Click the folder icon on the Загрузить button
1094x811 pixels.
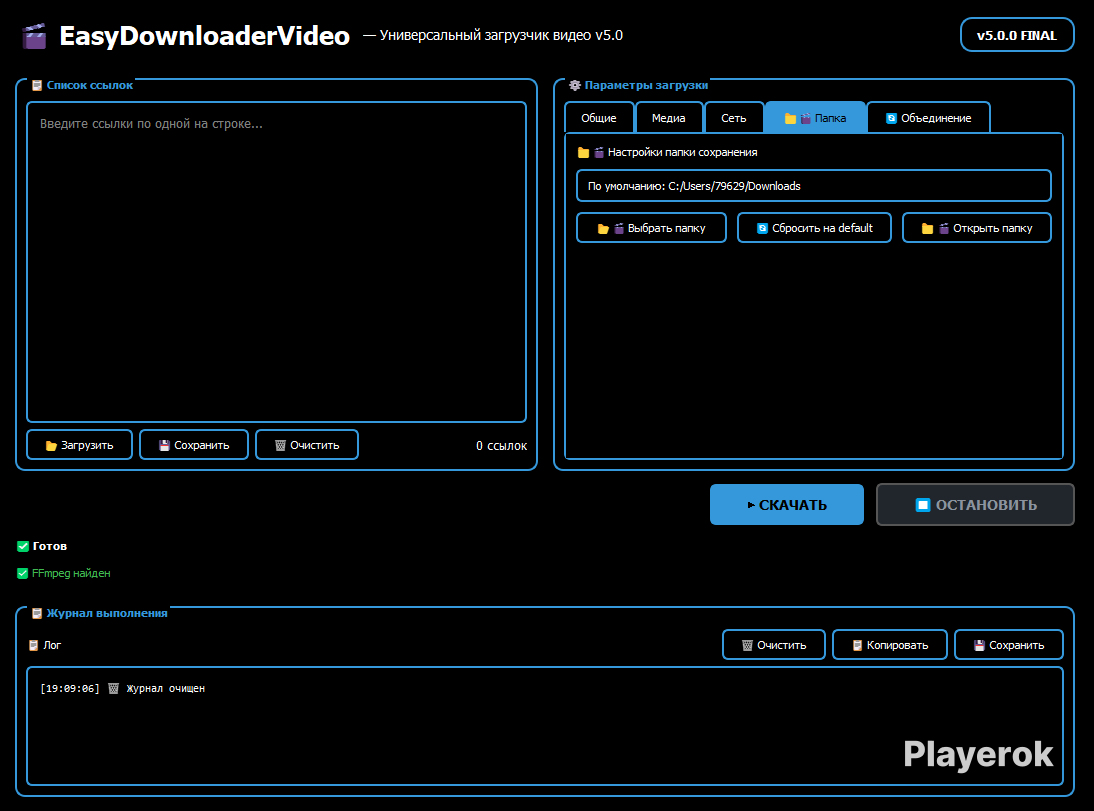coord(51,445)
